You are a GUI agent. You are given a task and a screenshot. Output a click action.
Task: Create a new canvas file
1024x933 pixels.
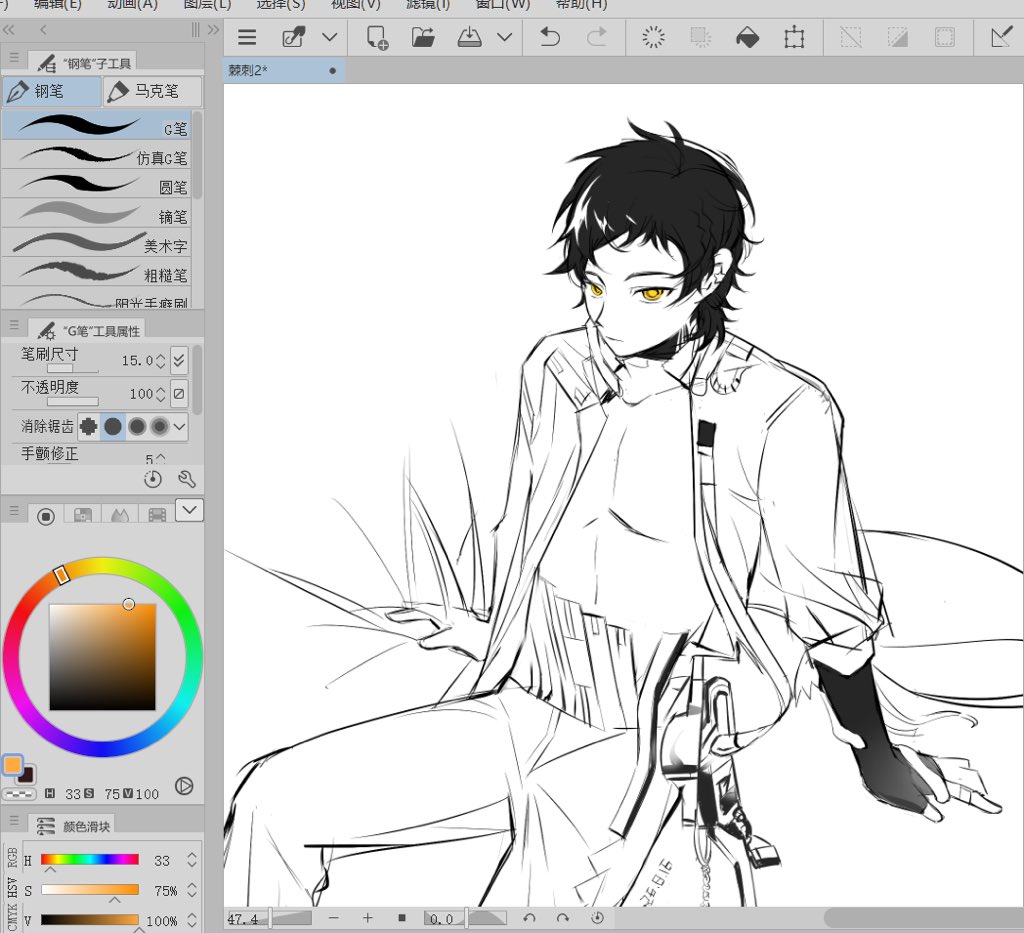[377, 37]
